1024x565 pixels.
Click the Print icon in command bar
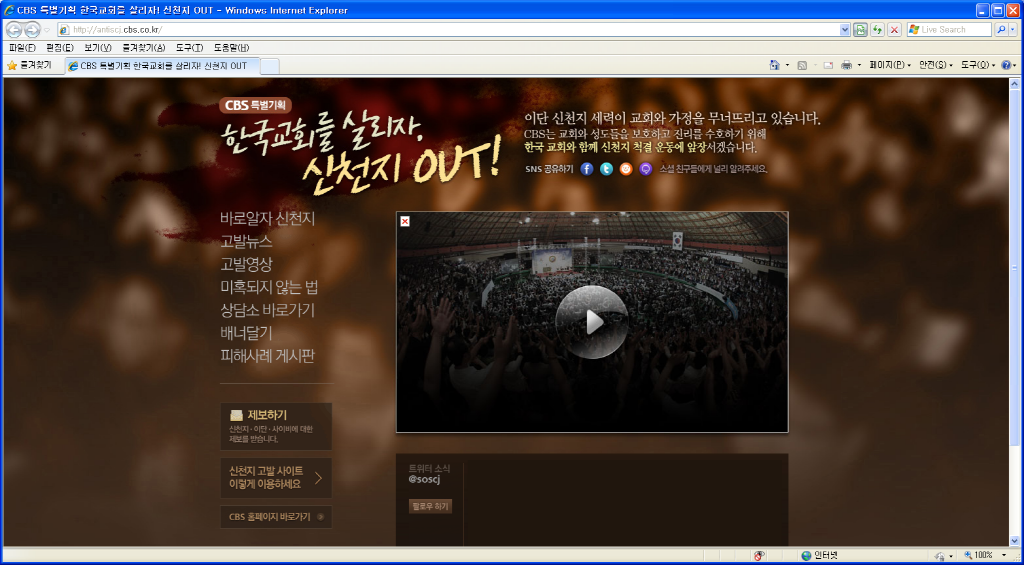coord(846,65)
